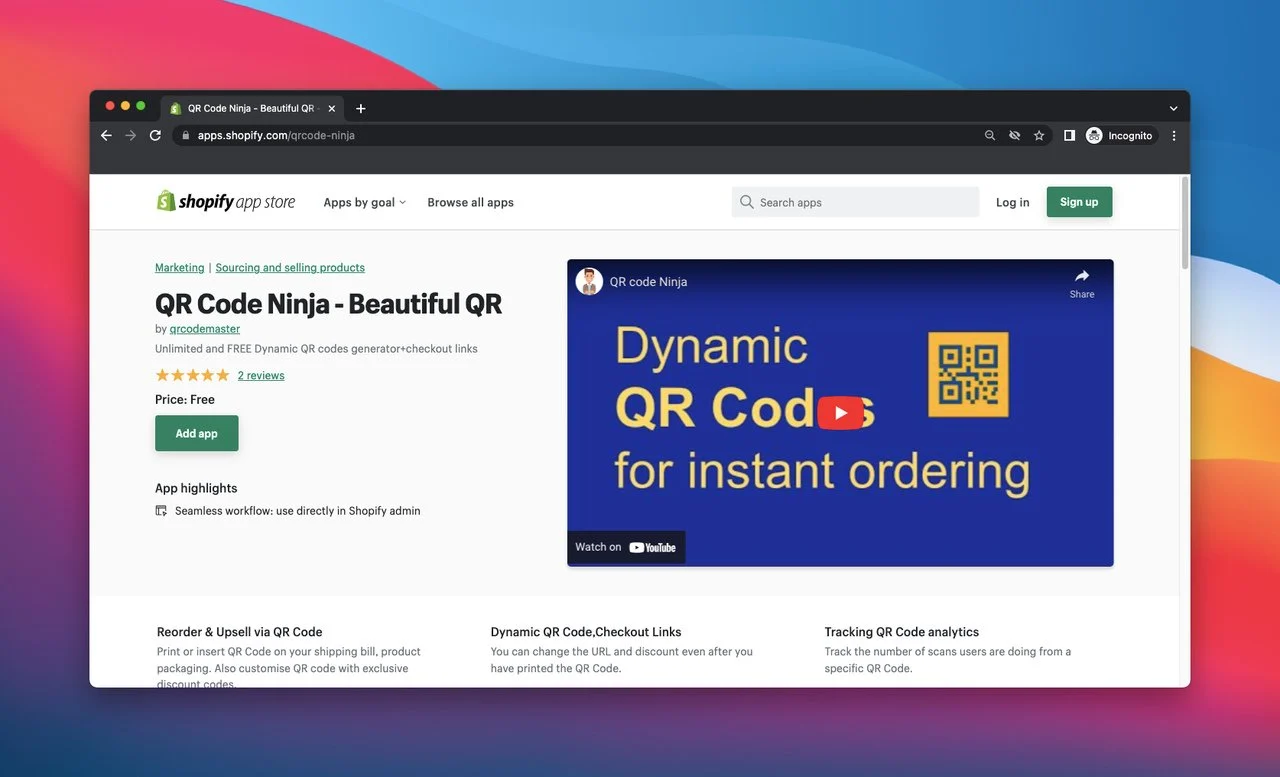Click the QR code Ninja channel avatar
Screen dimensions: 1280x777
click(589, 281)
